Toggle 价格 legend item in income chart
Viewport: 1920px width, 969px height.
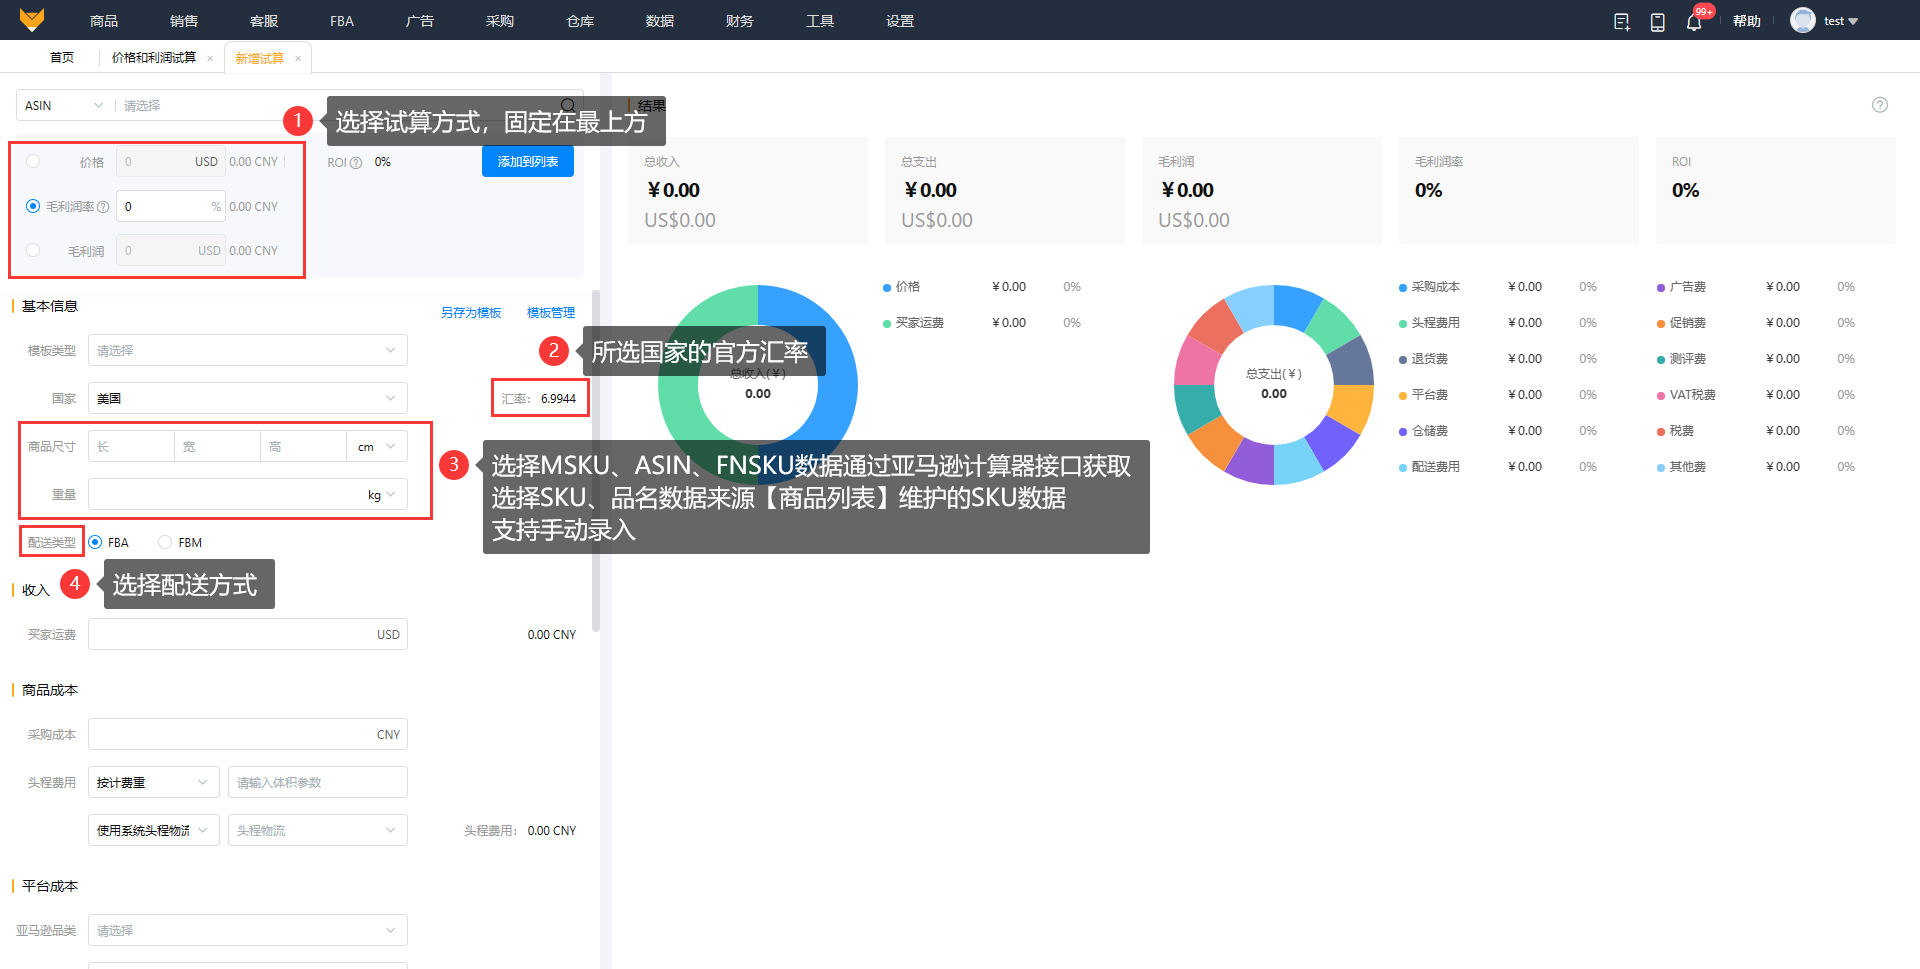[x=902, y=287]
